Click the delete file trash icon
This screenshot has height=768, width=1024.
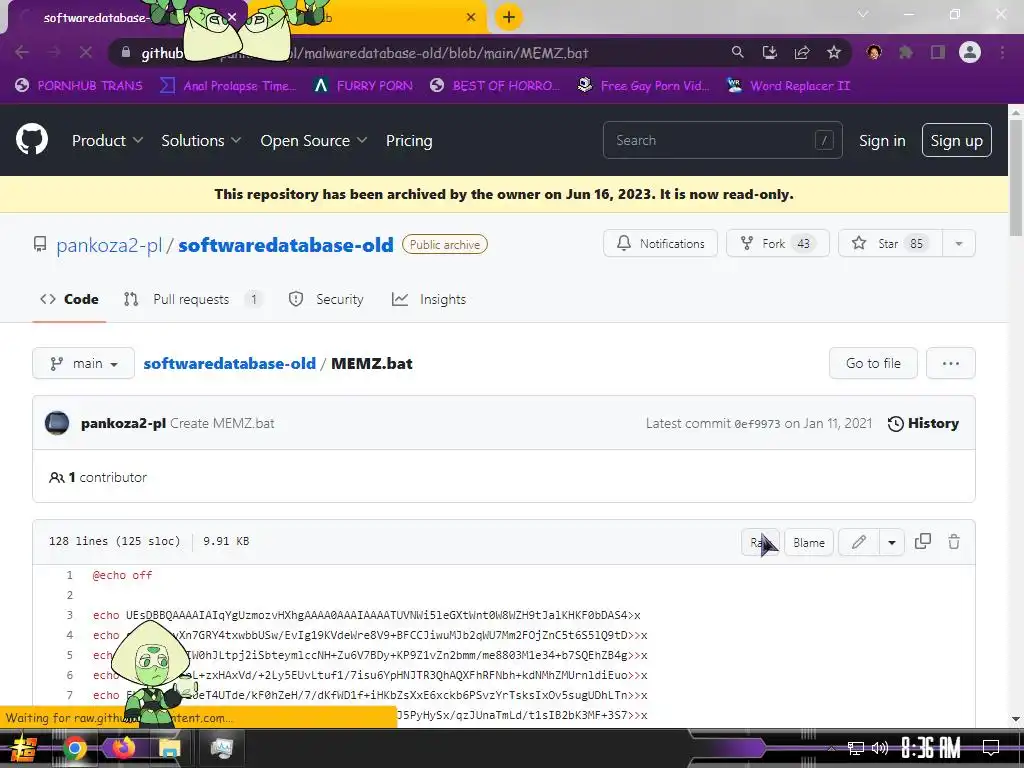pyautogui.click(x=953, y=541)
